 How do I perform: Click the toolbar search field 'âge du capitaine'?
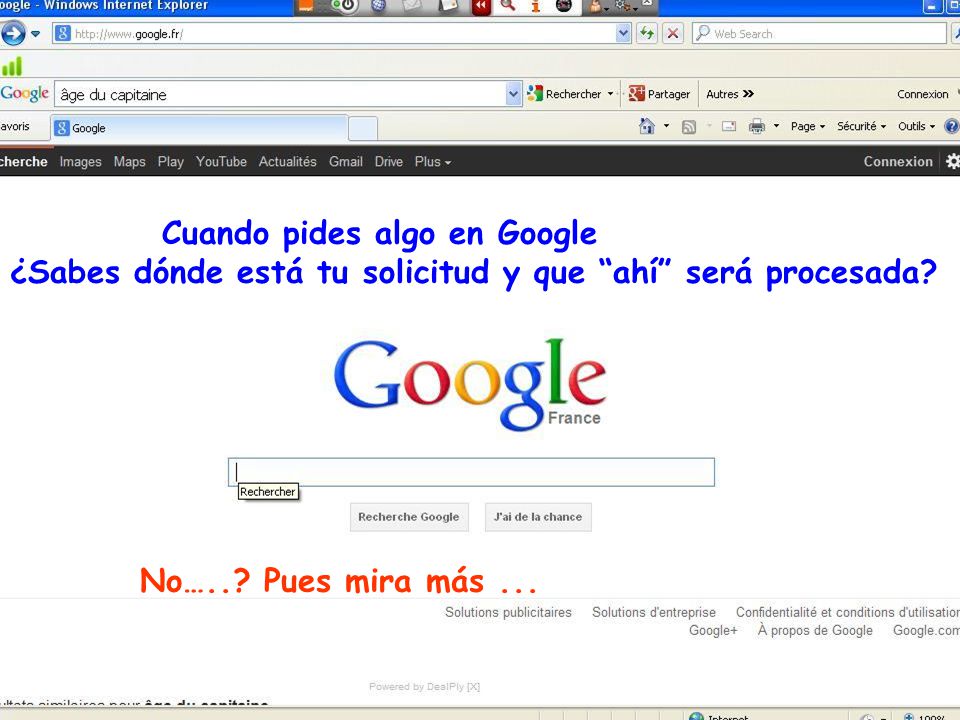(281, 94)
